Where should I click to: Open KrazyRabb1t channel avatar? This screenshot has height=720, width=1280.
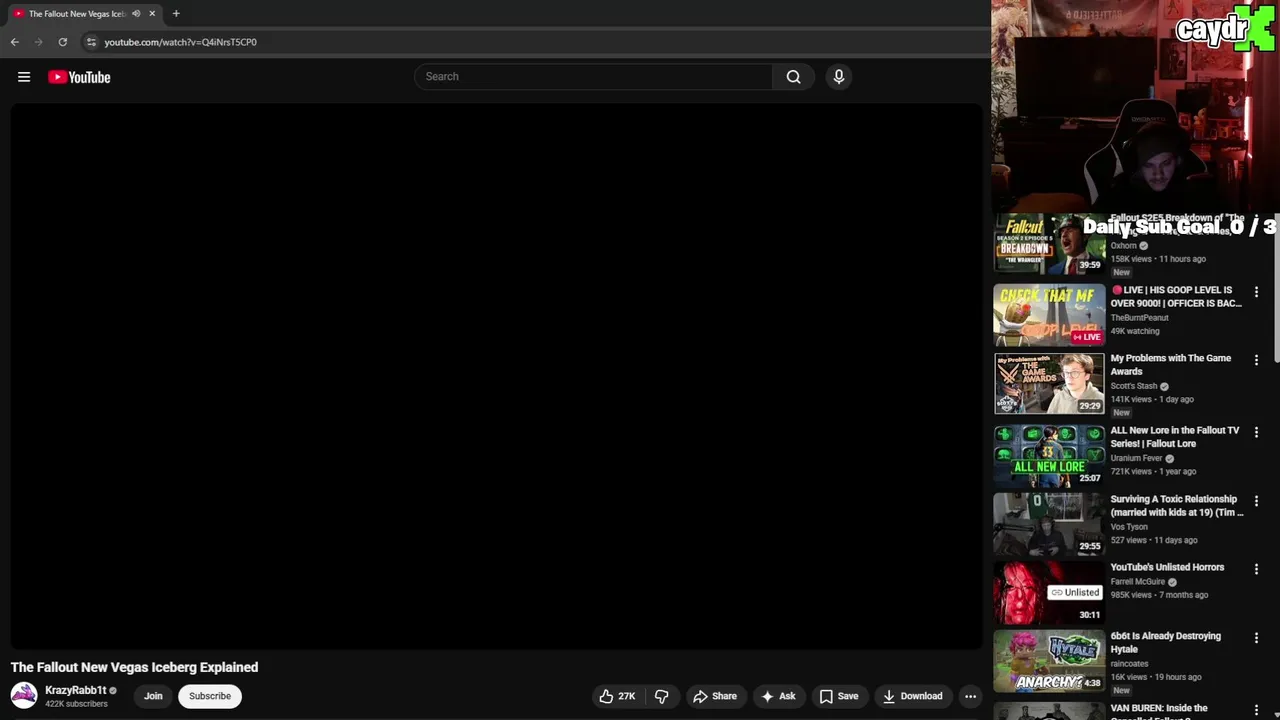coord(24,695)
